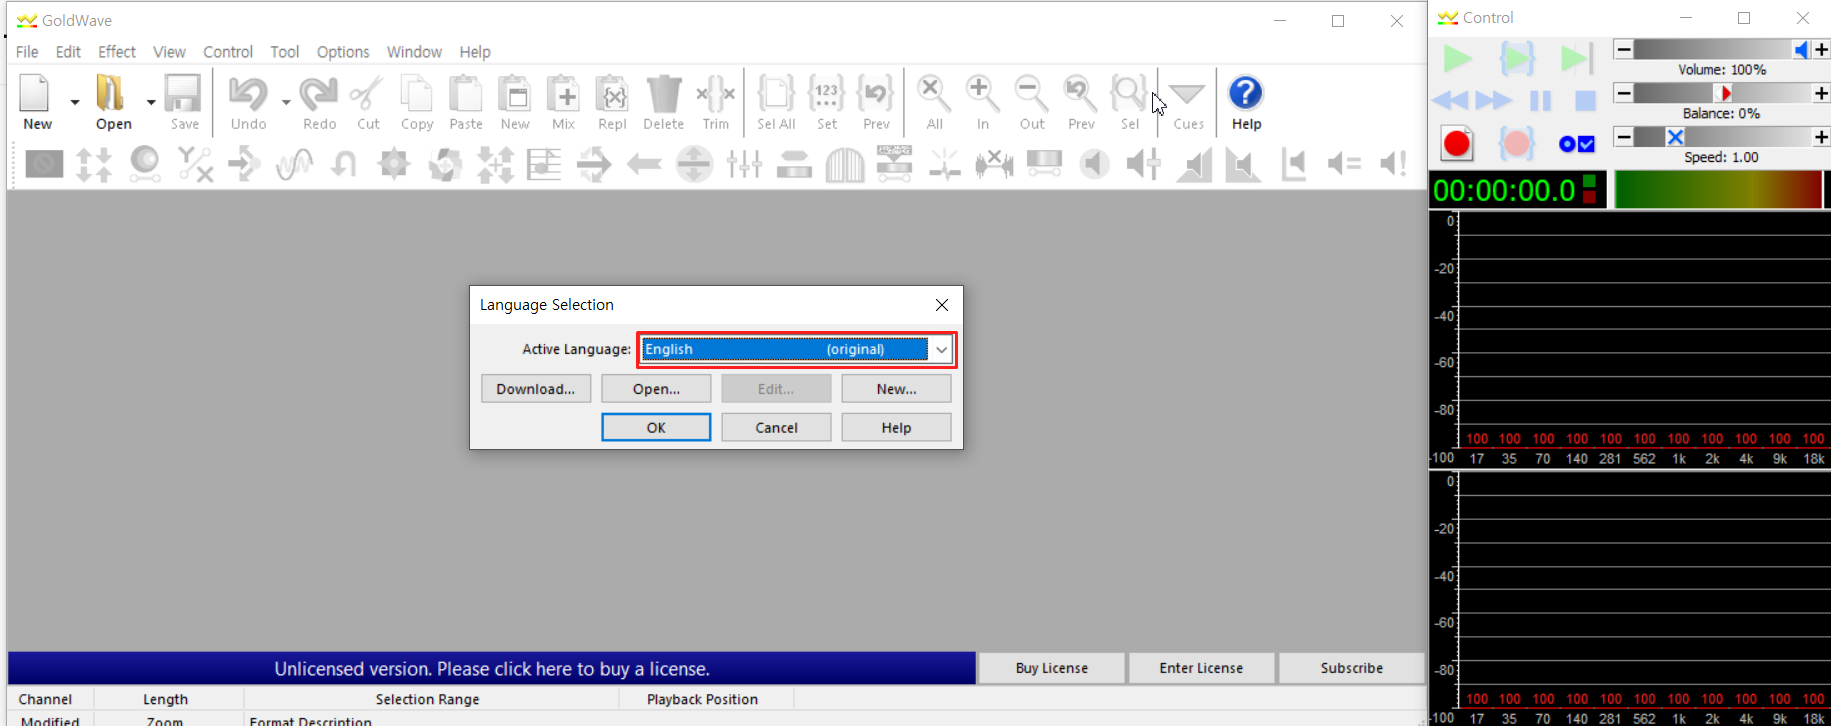Click the Open... button in Language Selection
The height and width of the screenshot is (726, 1831).
coord(656,389)
